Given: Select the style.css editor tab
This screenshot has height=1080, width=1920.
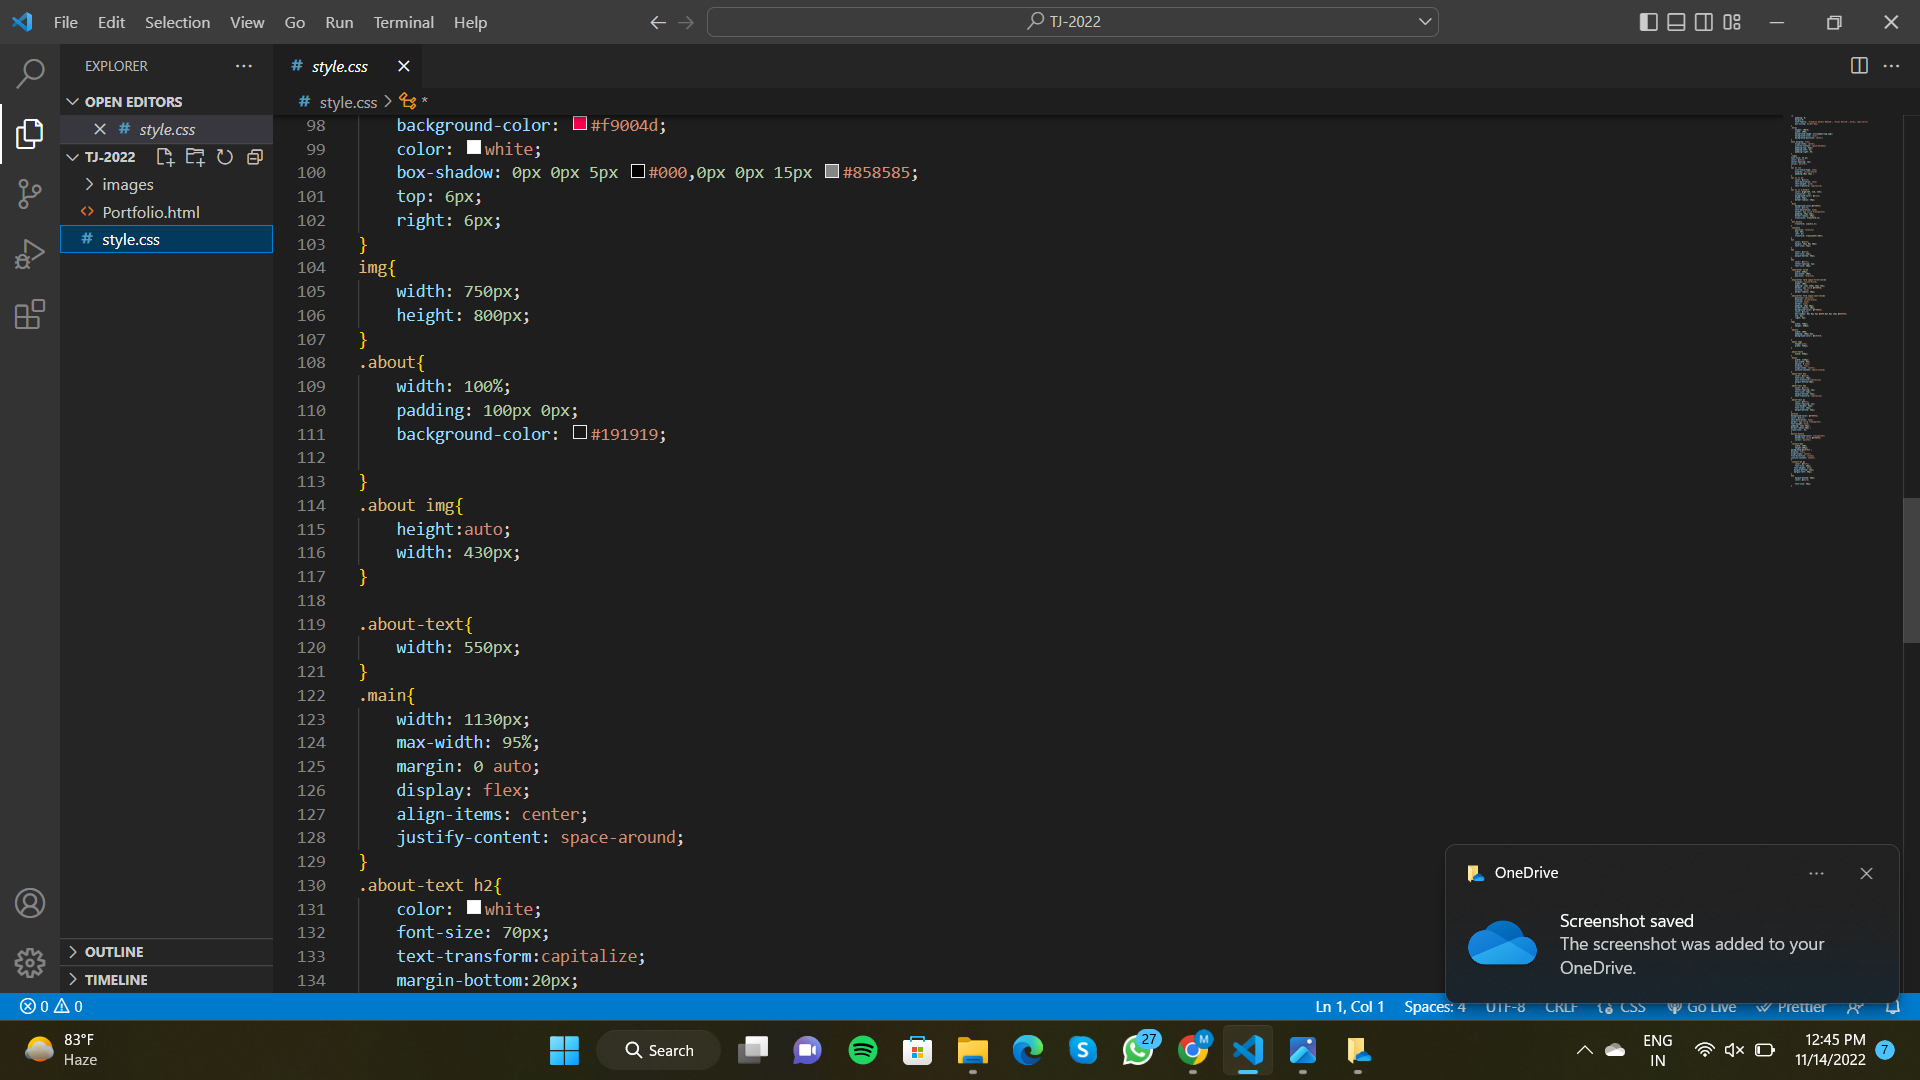Looking at the screenshot, I should point(340,66).
